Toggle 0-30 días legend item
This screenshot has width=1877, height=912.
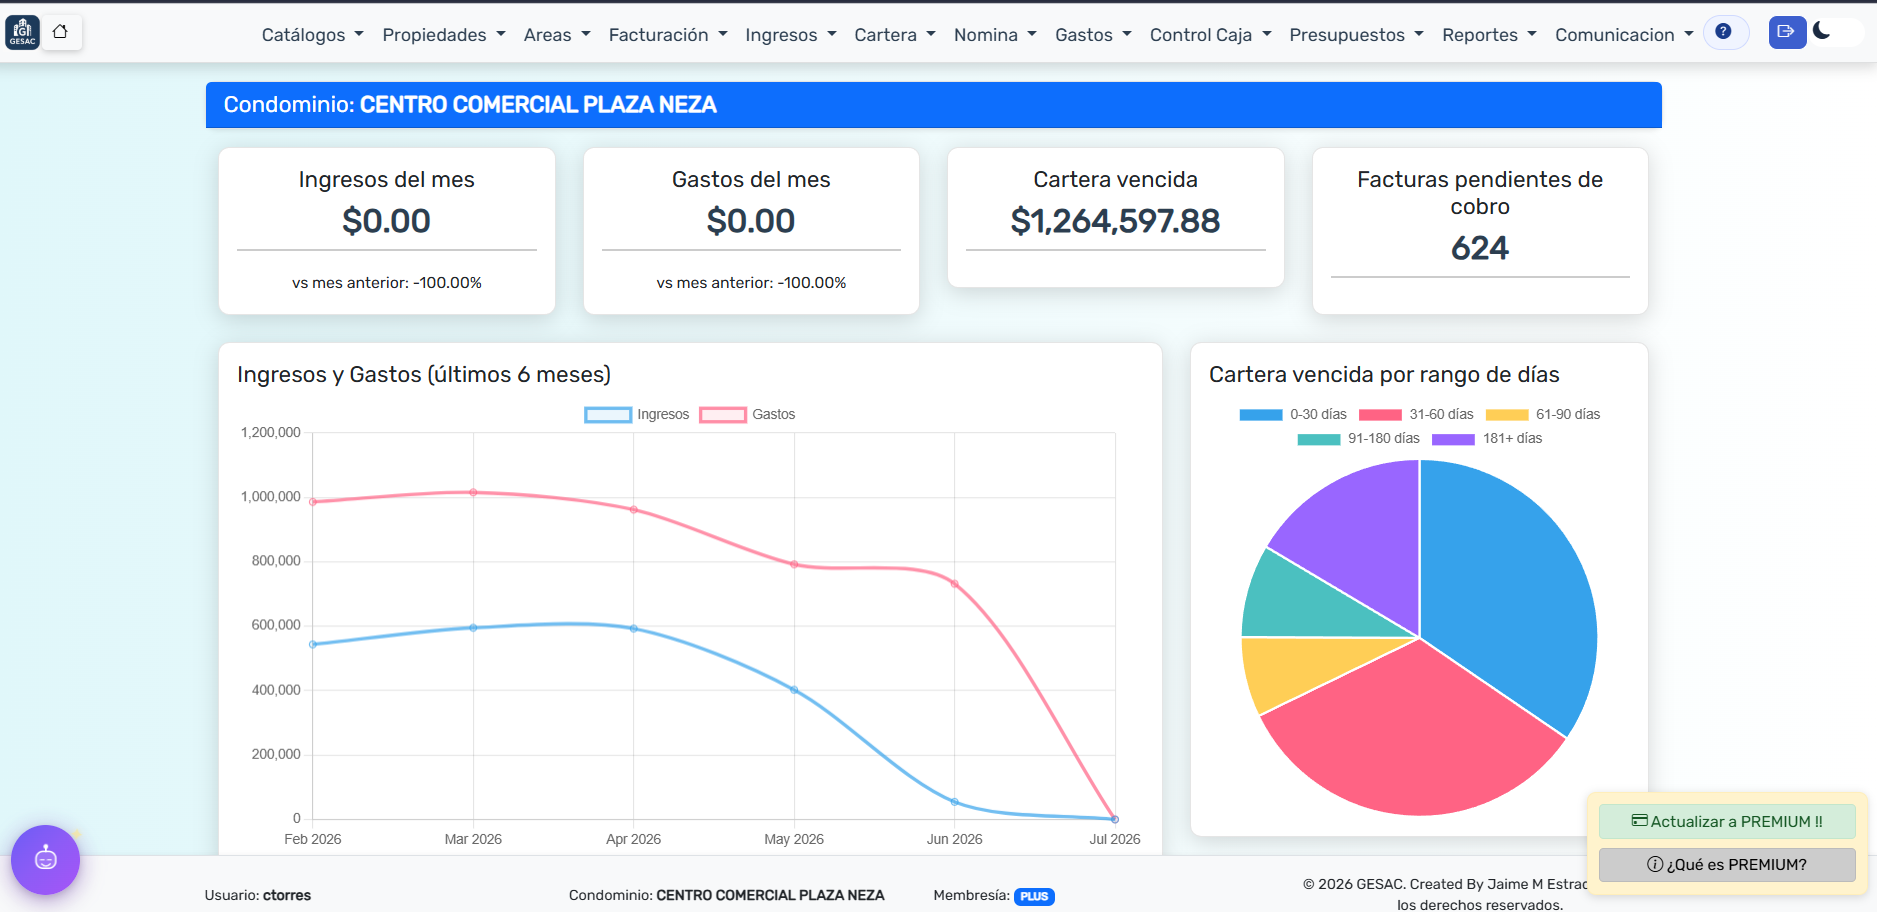(1293, 414)
